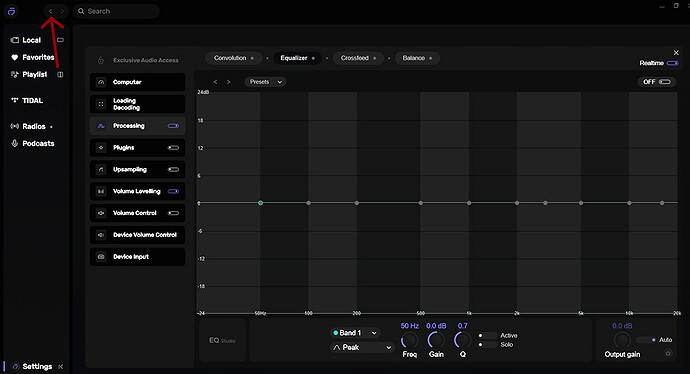Image resolution: width=690 pixels, height=374 pixels.
Task: Click the EQ Studio logo button
Action: 222,340
